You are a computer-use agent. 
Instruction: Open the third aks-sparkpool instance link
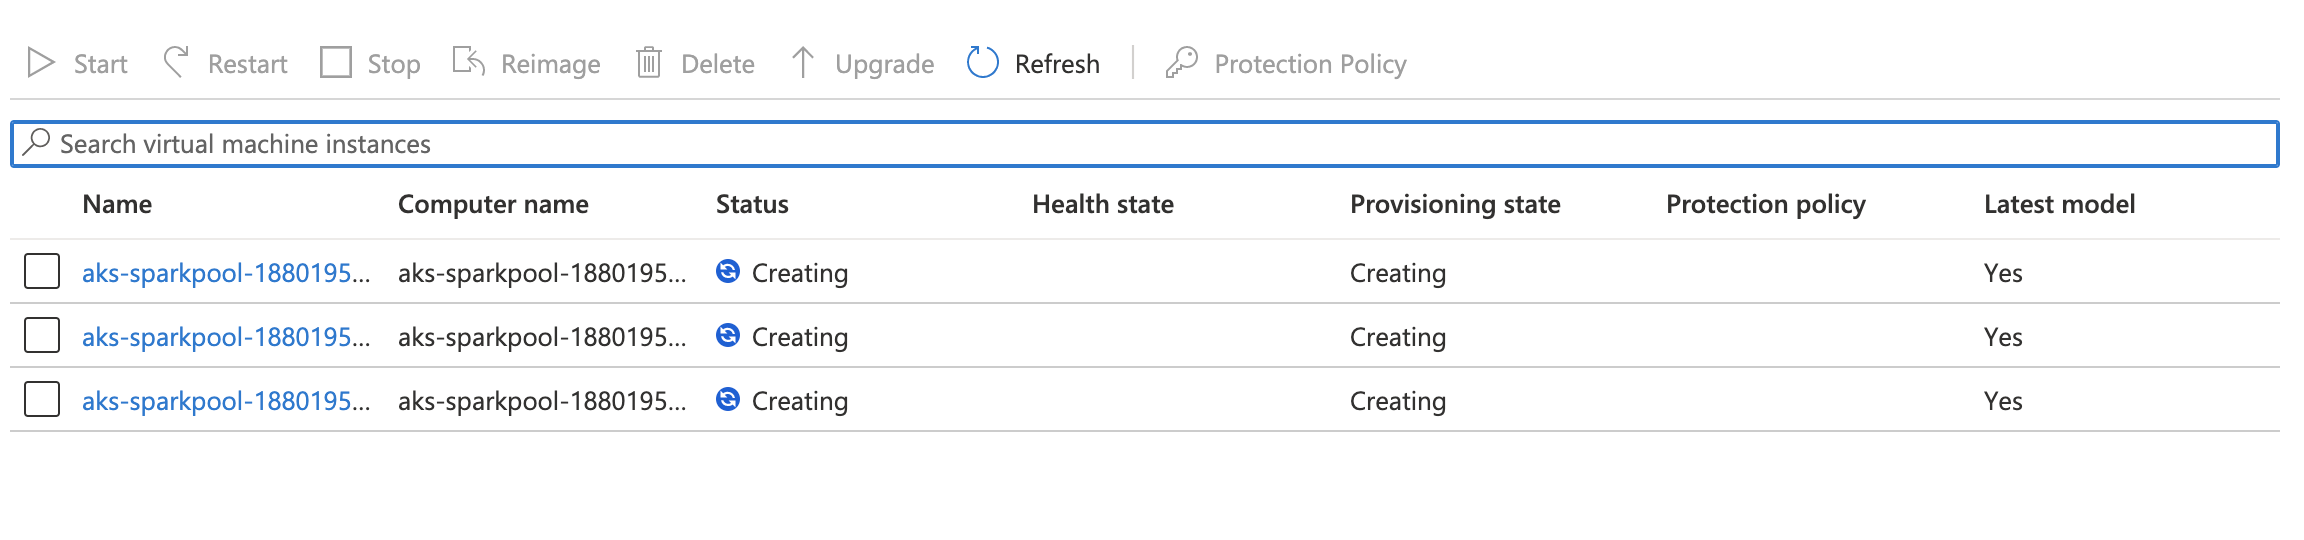pos(225,401)
